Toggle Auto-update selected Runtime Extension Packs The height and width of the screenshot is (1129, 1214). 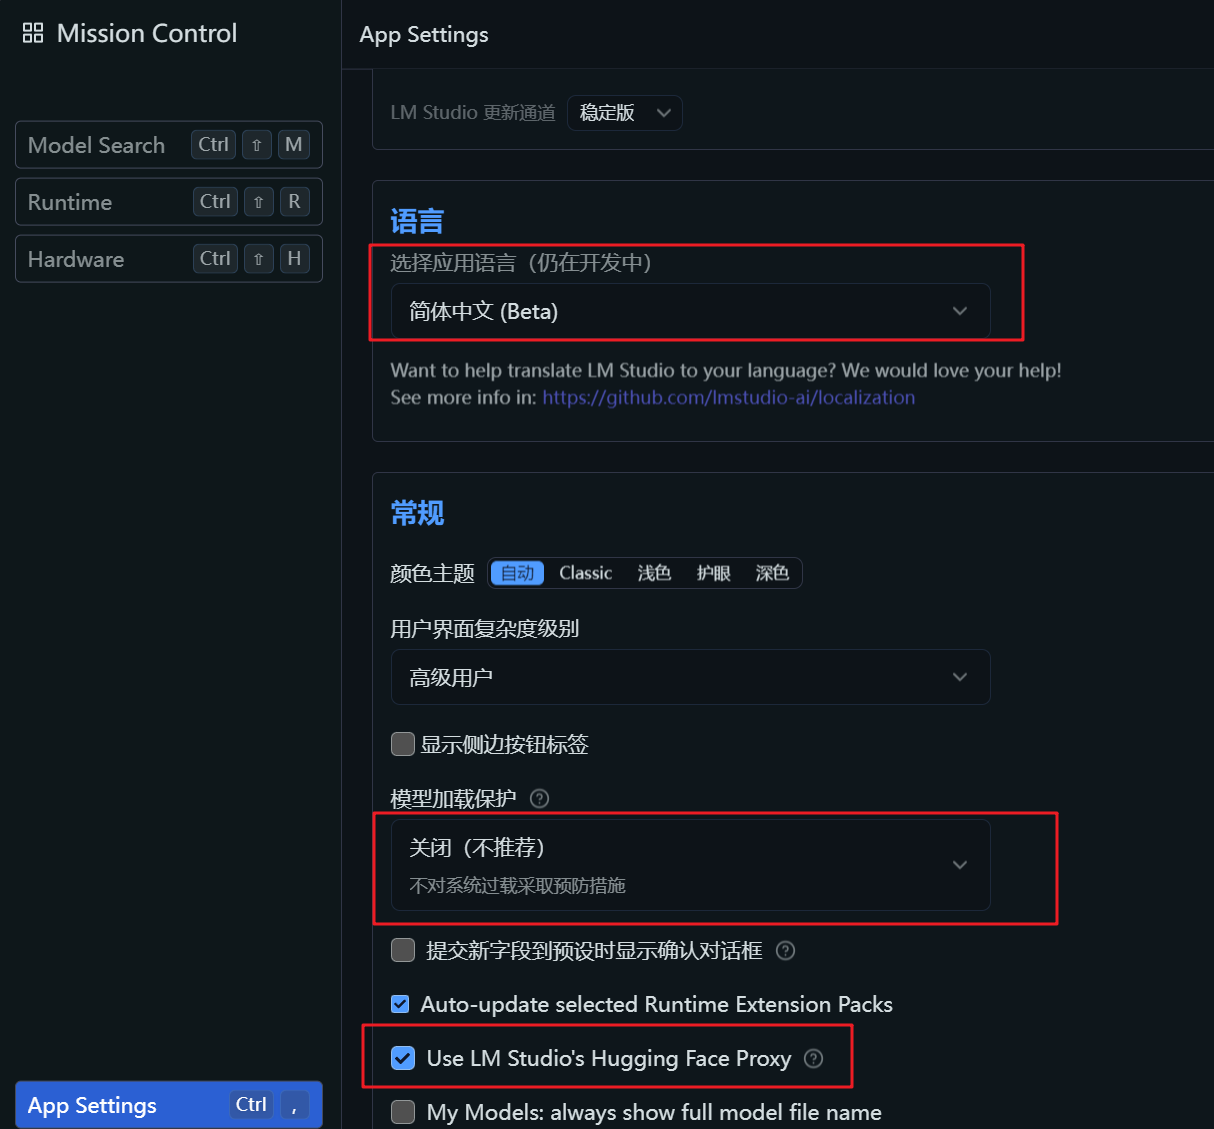click(x=400, y=1004)
